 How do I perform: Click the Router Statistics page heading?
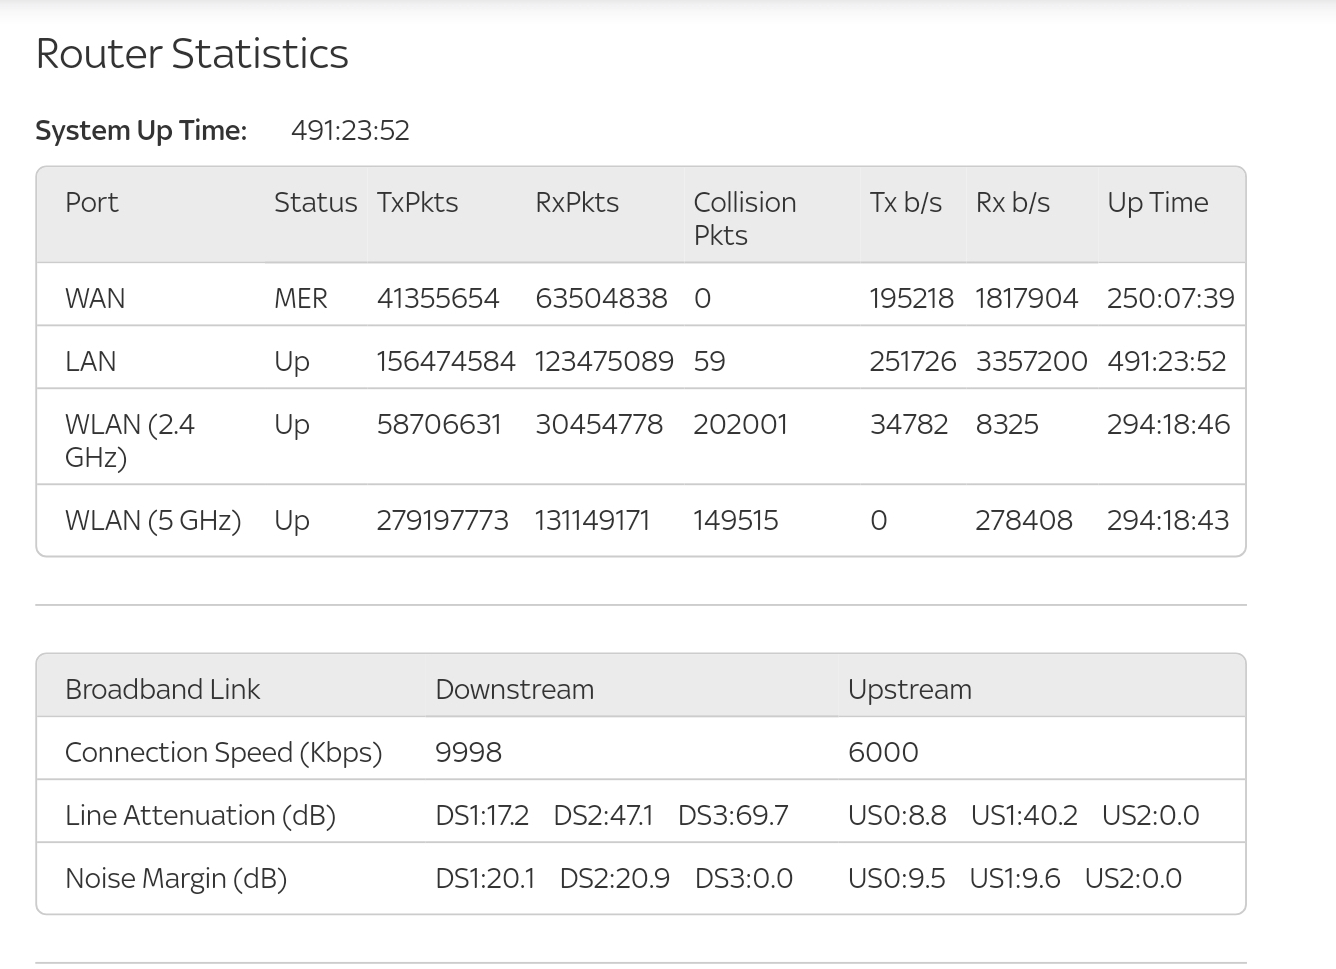click(x=192, y=54)
